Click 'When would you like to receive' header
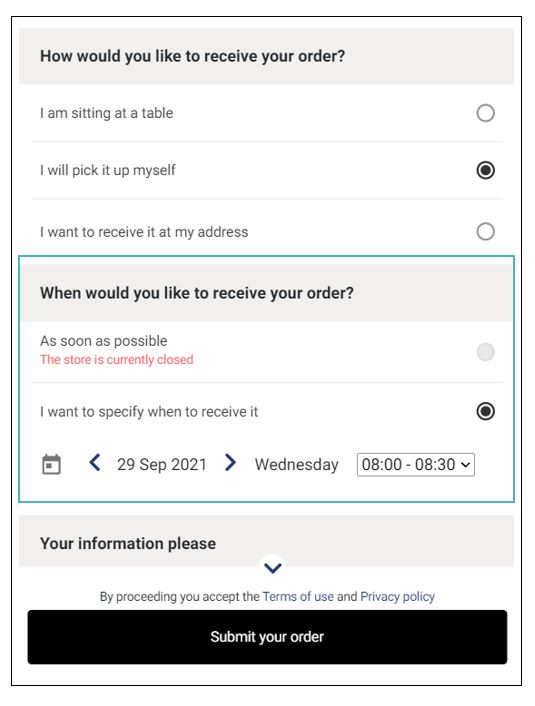 [x=197, y=293]
